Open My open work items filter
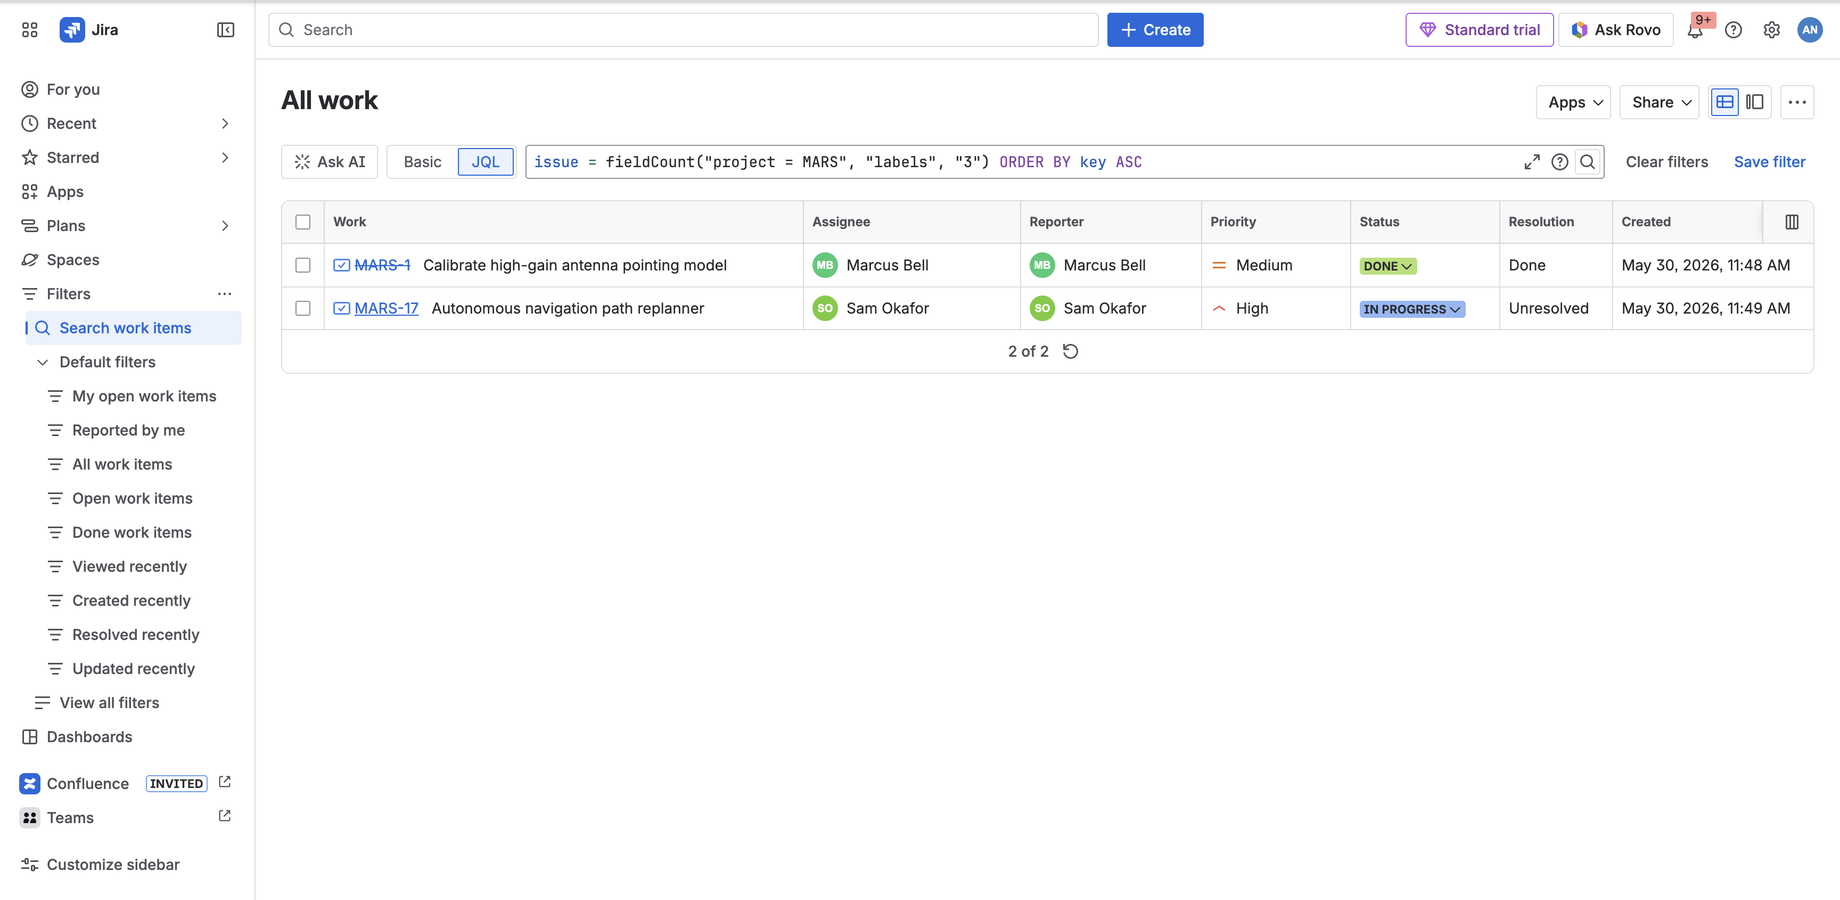This screenshot has height=900, width=1840. [144, 396]
